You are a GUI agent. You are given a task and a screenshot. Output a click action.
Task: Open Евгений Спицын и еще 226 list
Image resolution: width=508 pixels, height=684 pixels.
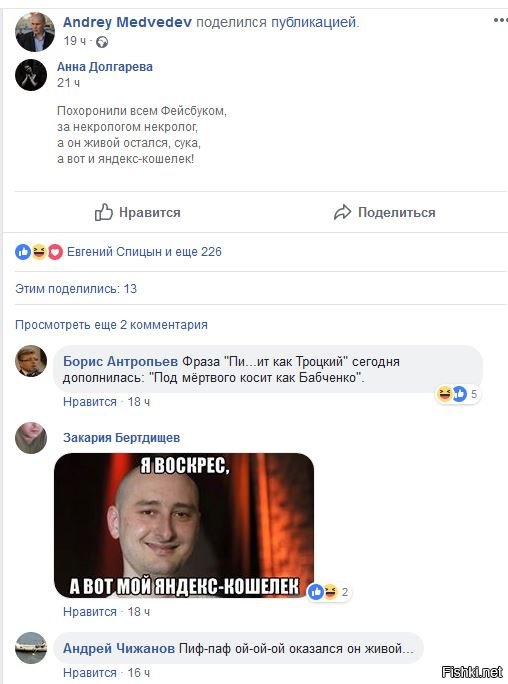[144, 252]
